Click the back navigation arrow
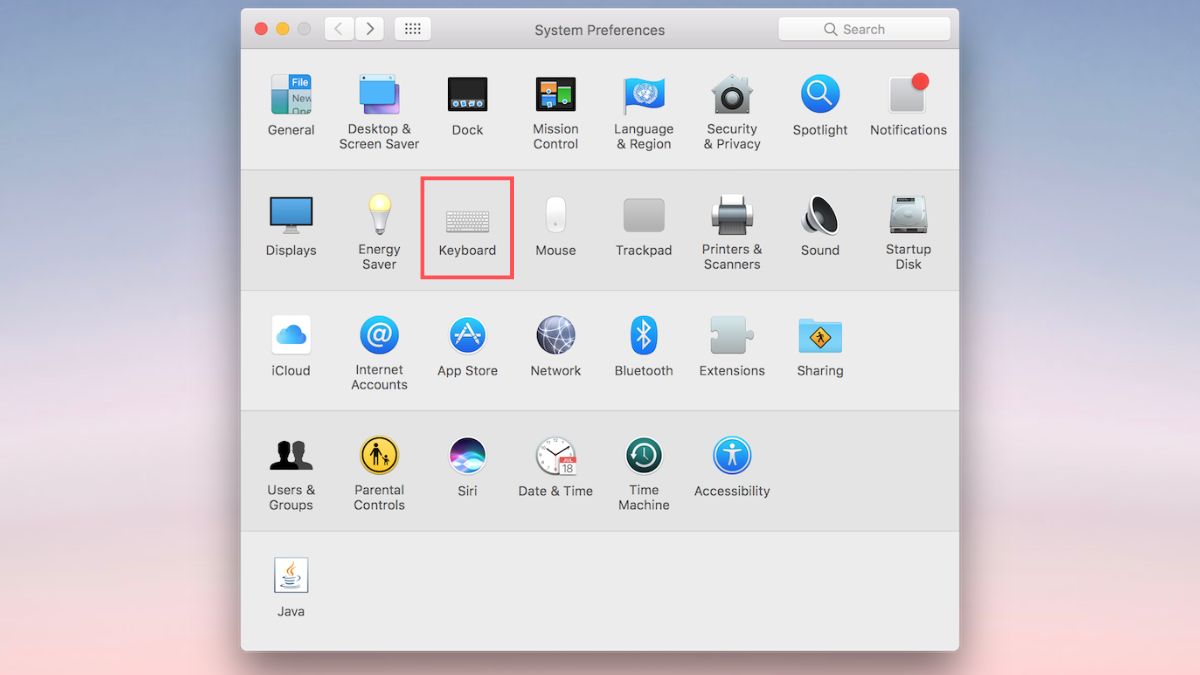Image resolution: width=1200 pixels, height=675 pixels. [x=338, y=29]
